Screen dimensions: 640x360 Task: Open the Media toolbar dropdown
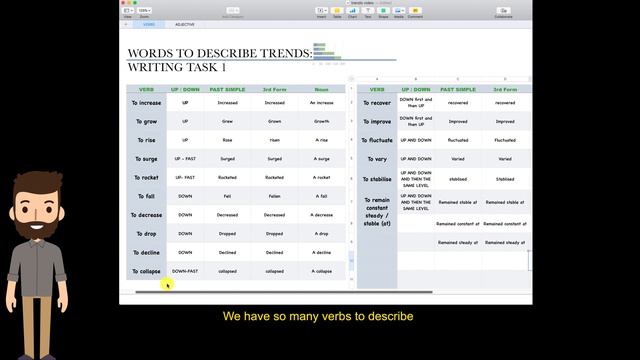click(399, 11)
